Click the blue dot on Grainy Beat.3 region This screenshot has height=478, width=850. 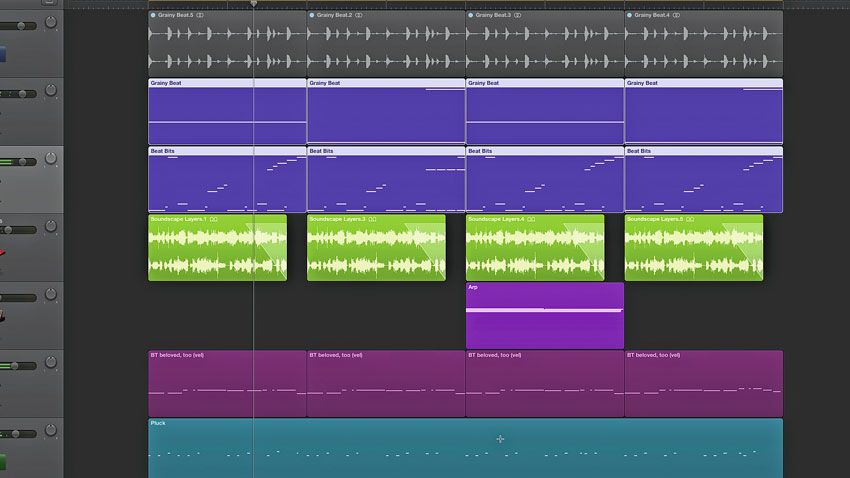[x=470, y=16]
